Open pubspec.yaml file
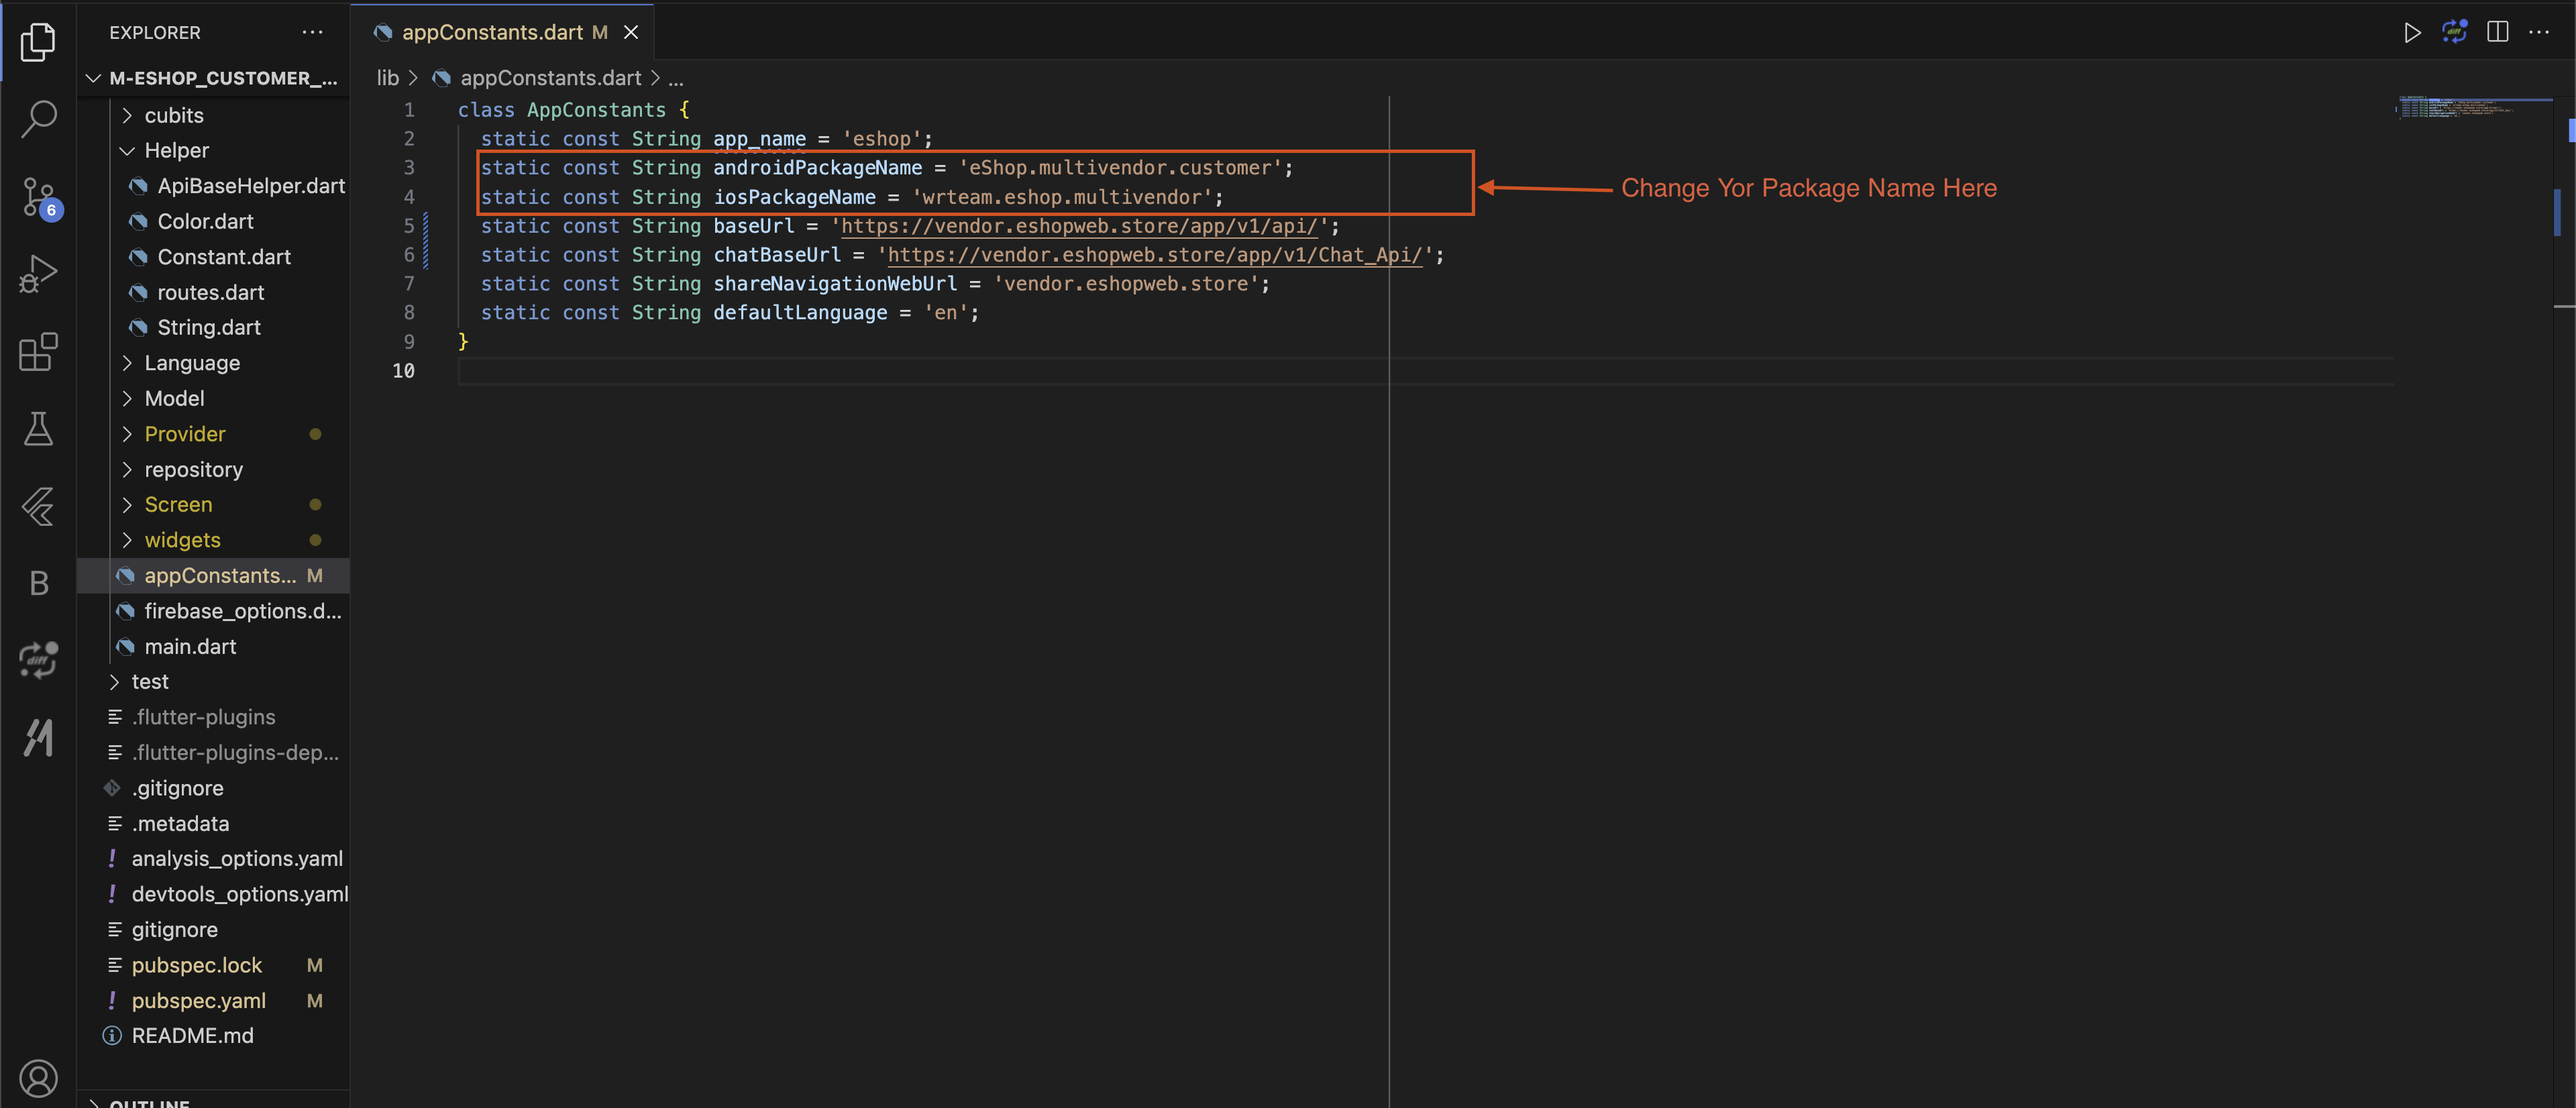This screenshot has height=1108, width=2576. point(198,1001)
